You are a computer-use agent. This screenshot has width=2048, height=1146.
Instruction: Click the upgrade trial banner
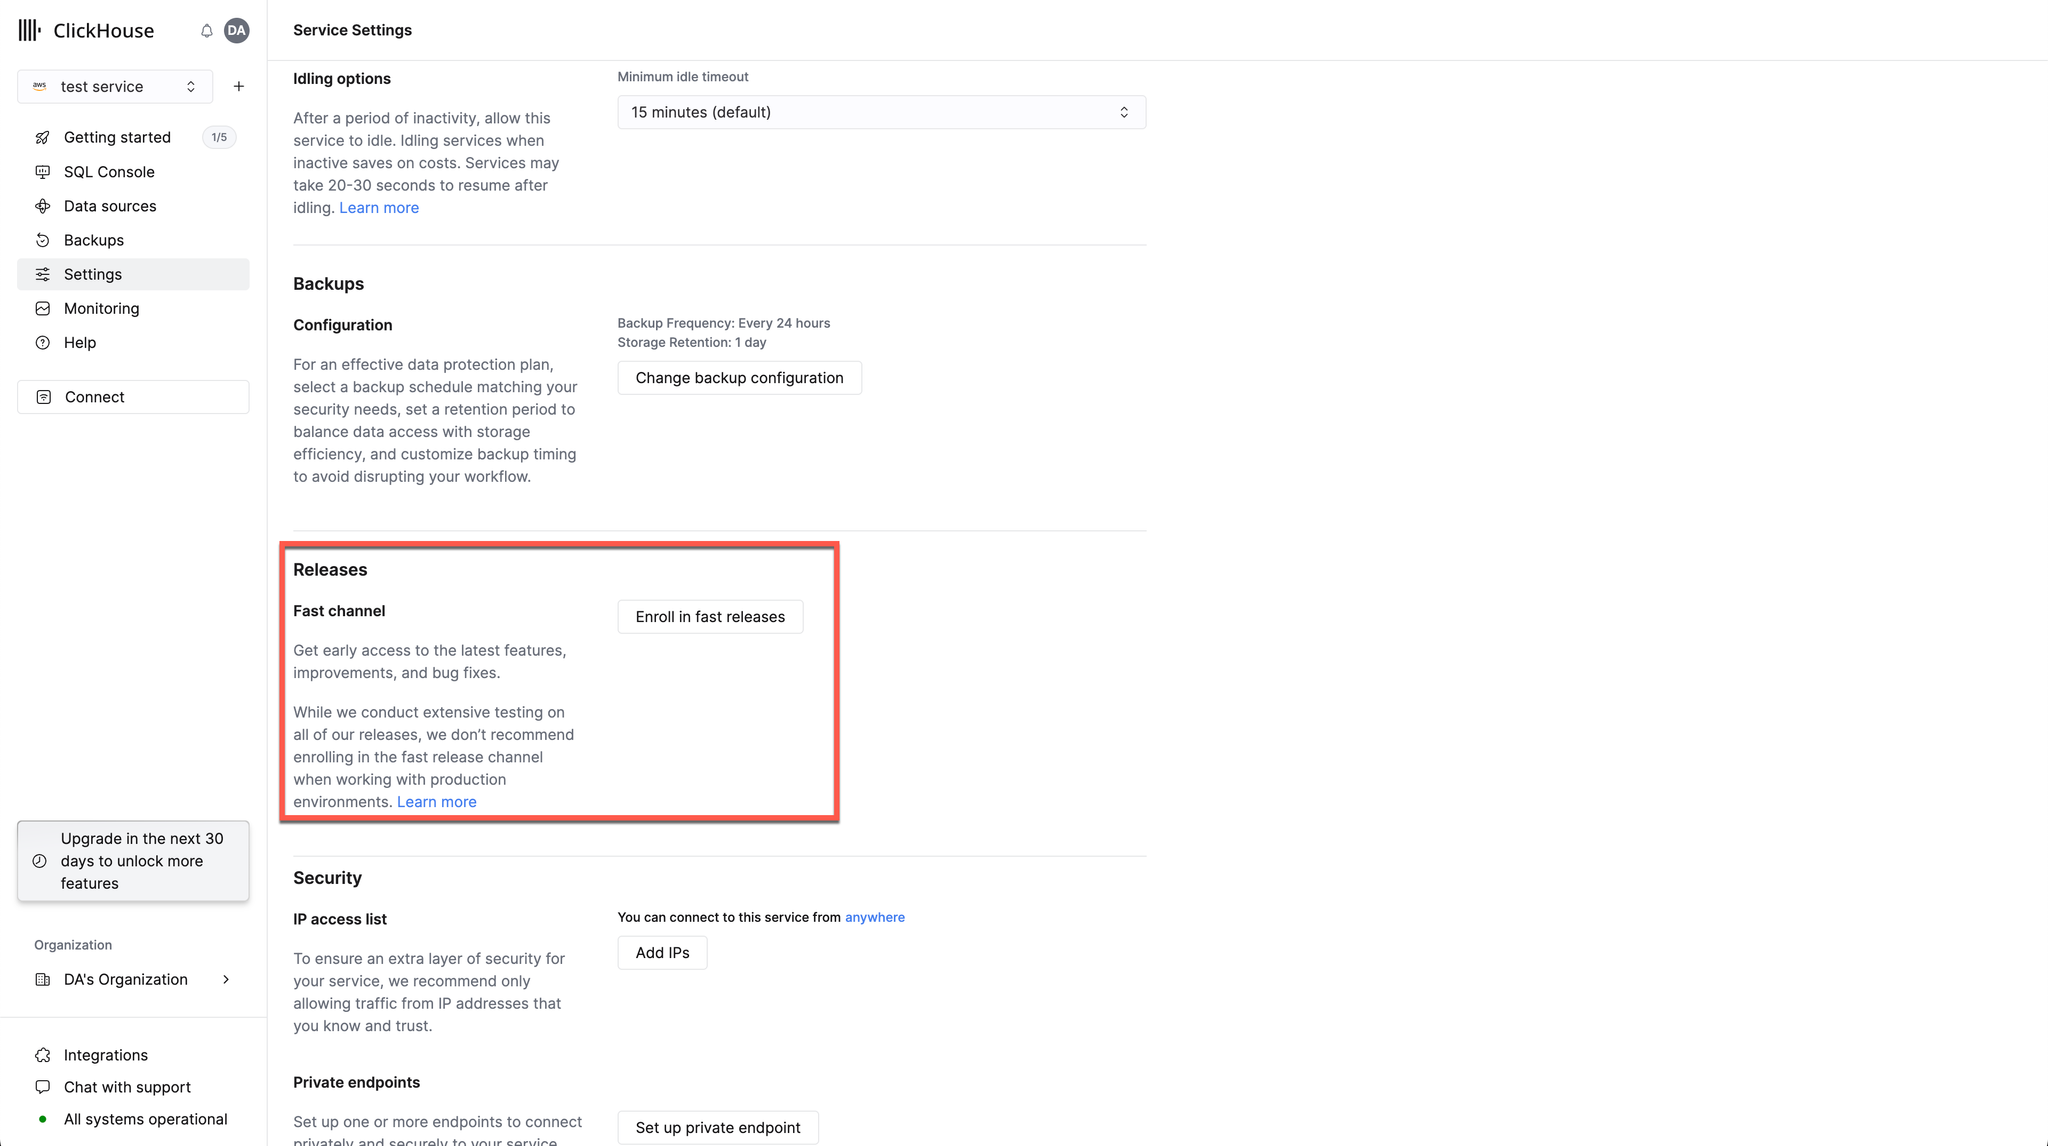coord(133,861)
